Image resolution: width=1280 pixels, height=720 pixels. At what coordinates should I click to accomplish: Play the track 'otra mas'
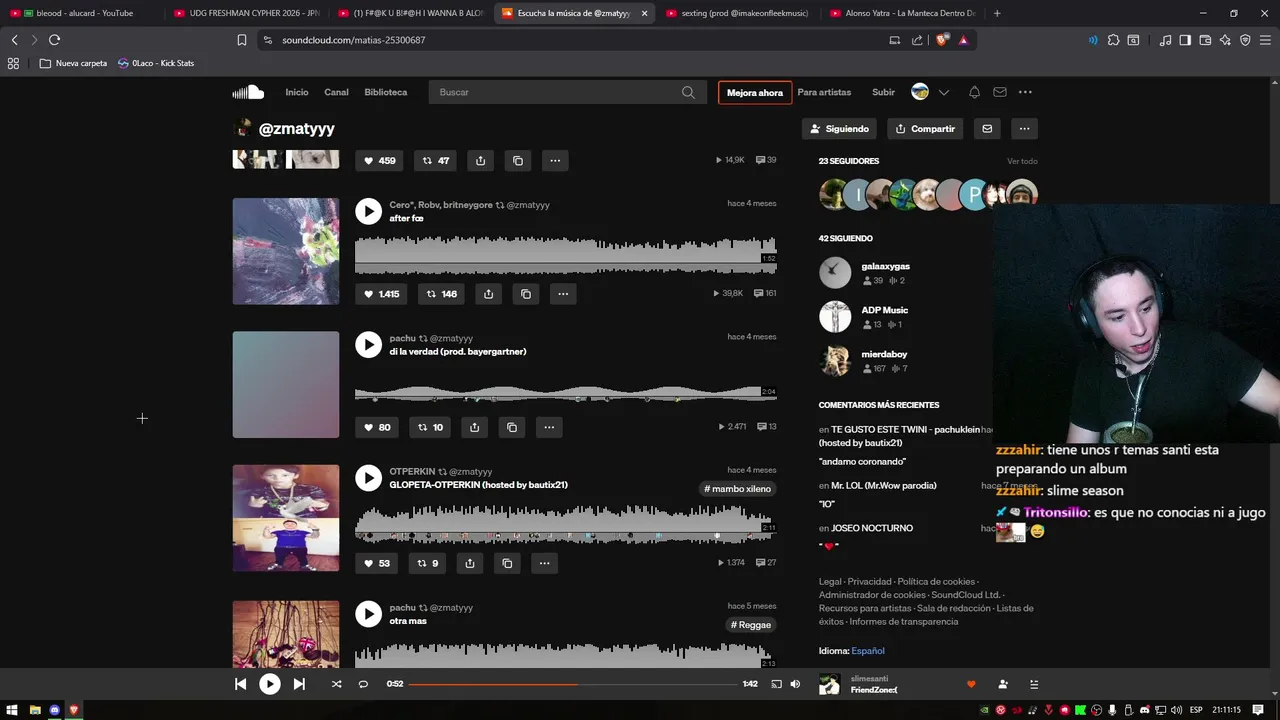pos(369,614)
